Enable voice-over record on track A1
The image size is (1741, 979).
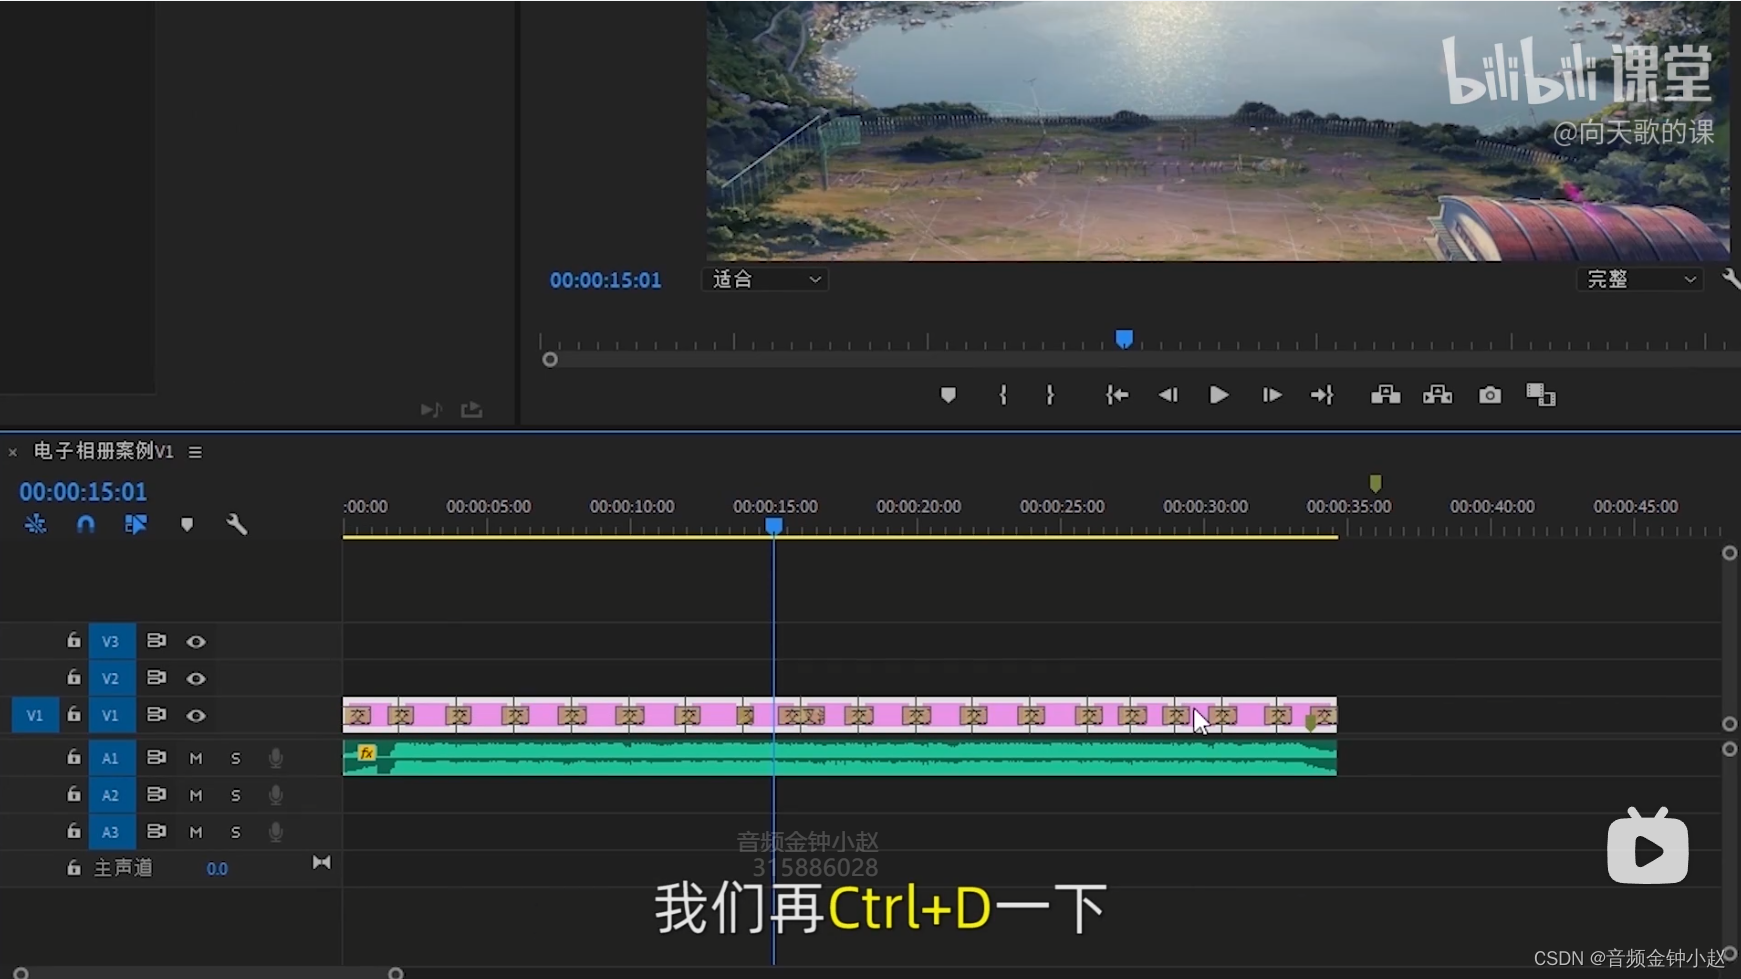coord(276,758)
